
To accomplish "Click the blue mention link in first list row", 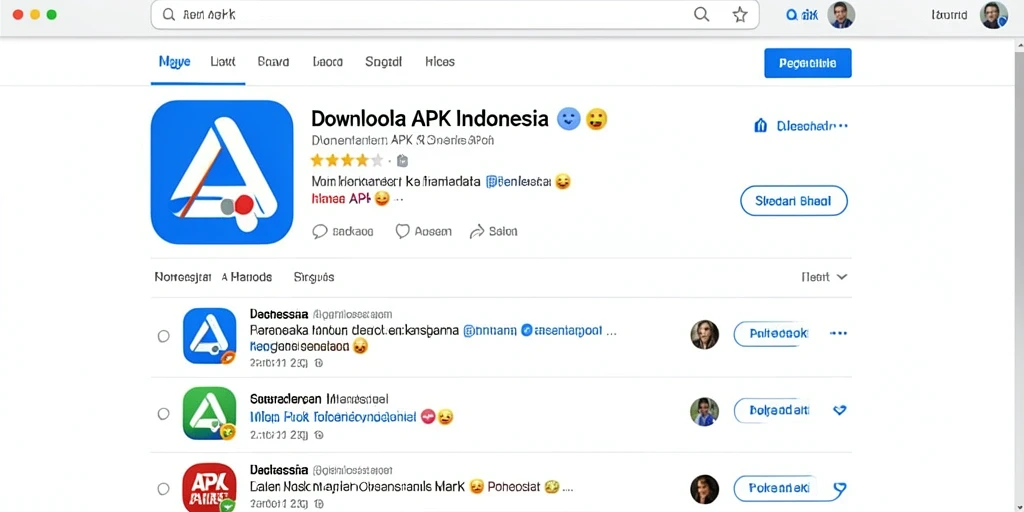I will pos(490,331).
